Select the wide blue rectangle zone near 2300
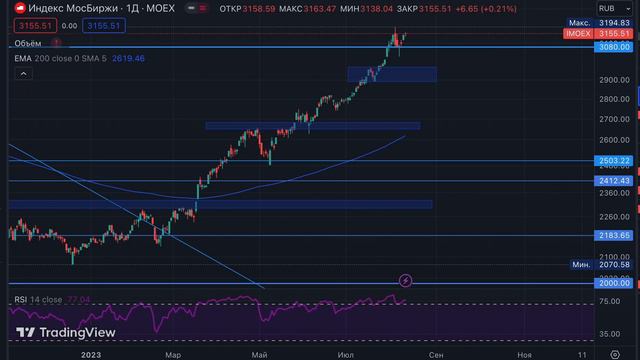The image size is (640, 360). 220,204
